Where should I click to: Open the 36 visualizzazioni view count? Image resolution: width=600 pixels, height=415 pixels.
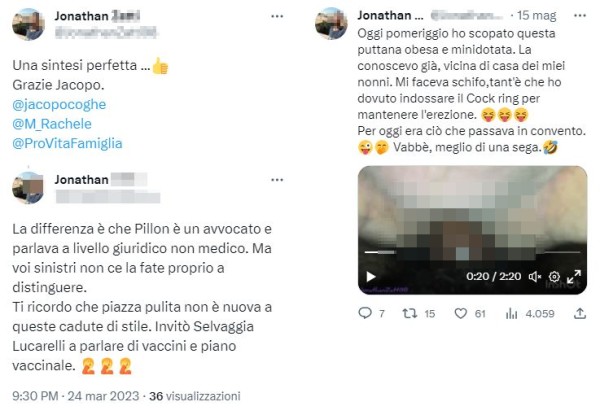pos(195,396)
